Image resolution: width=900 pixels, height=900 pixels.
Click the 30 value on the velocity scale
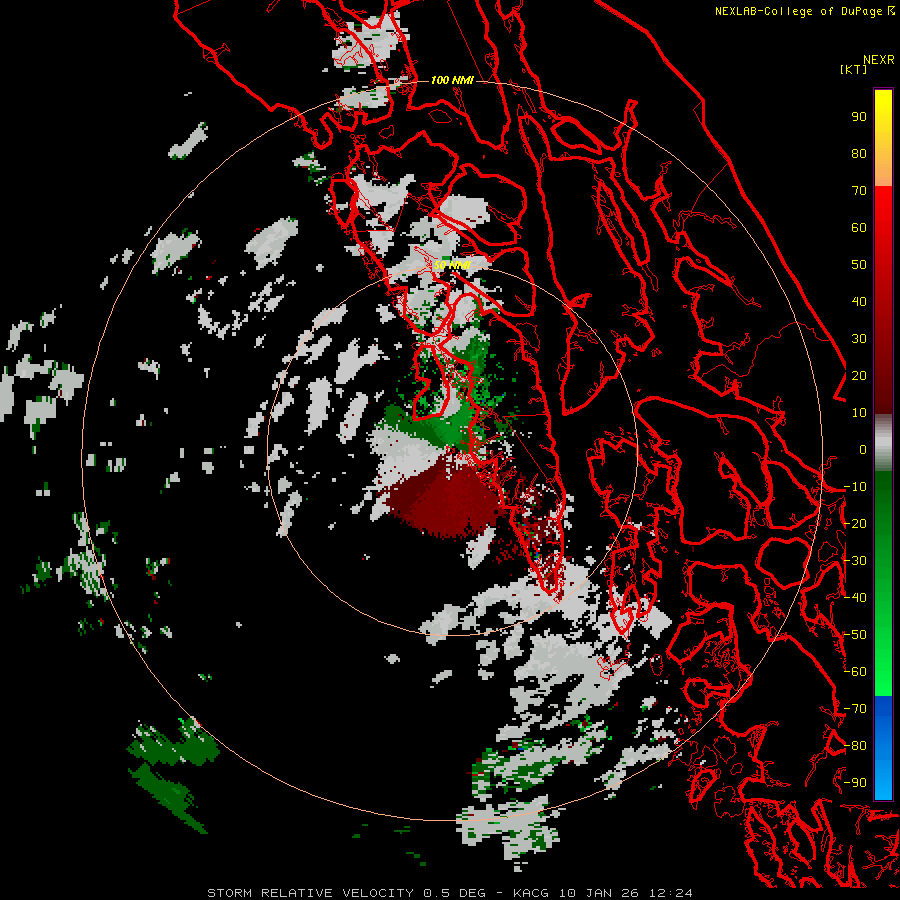tap(859, 339)
